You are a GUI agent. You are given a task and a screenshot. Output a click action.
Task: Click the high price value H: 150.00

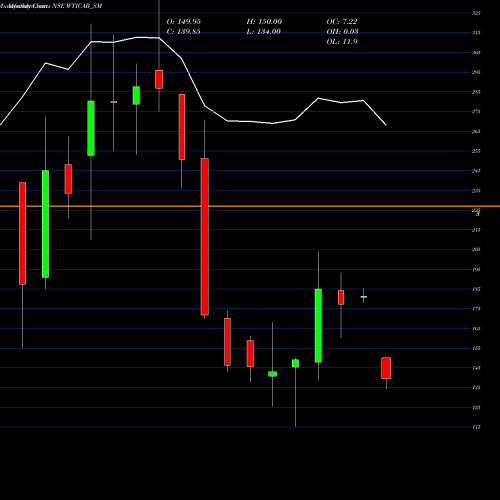click(x=264, y=22)
